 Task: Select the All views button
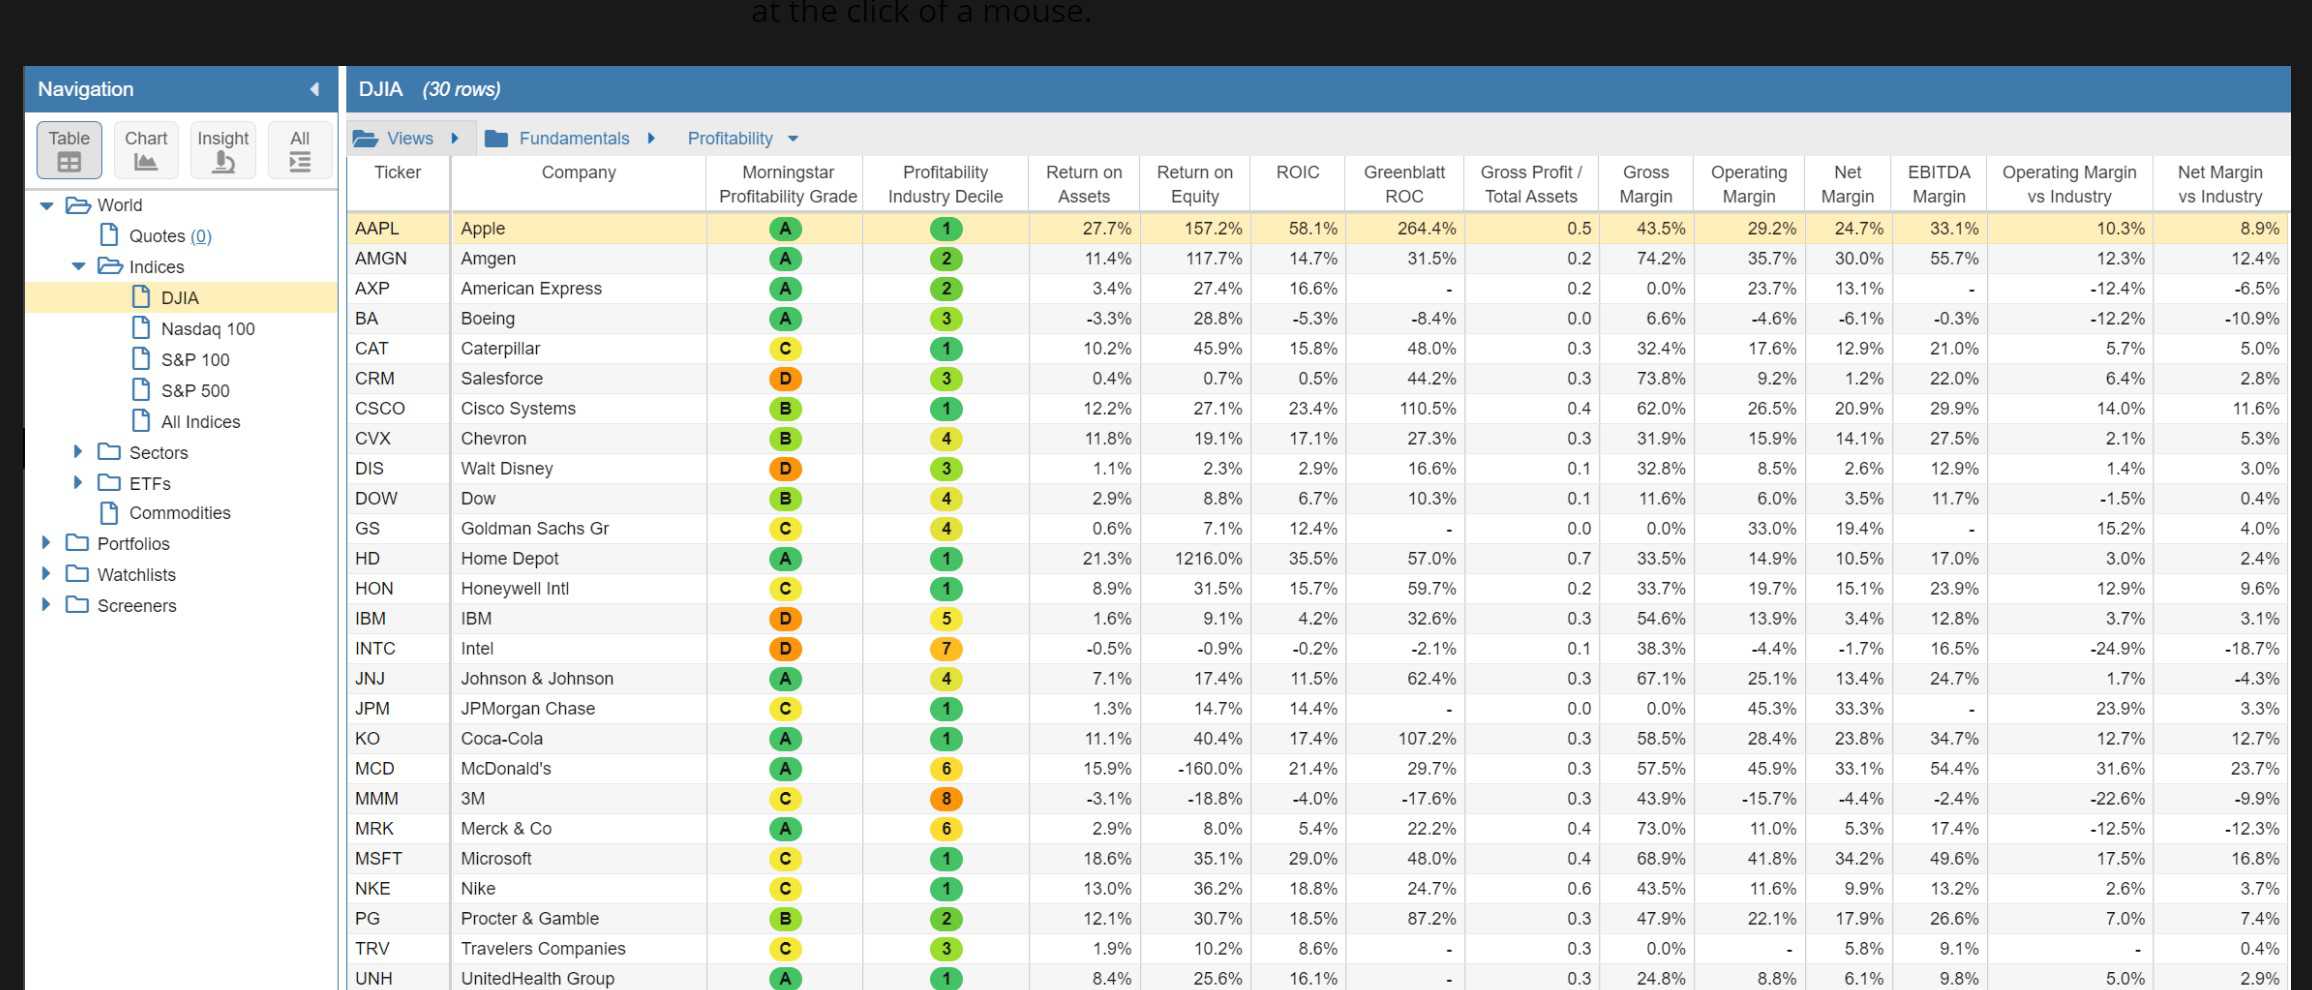point(300,150)
